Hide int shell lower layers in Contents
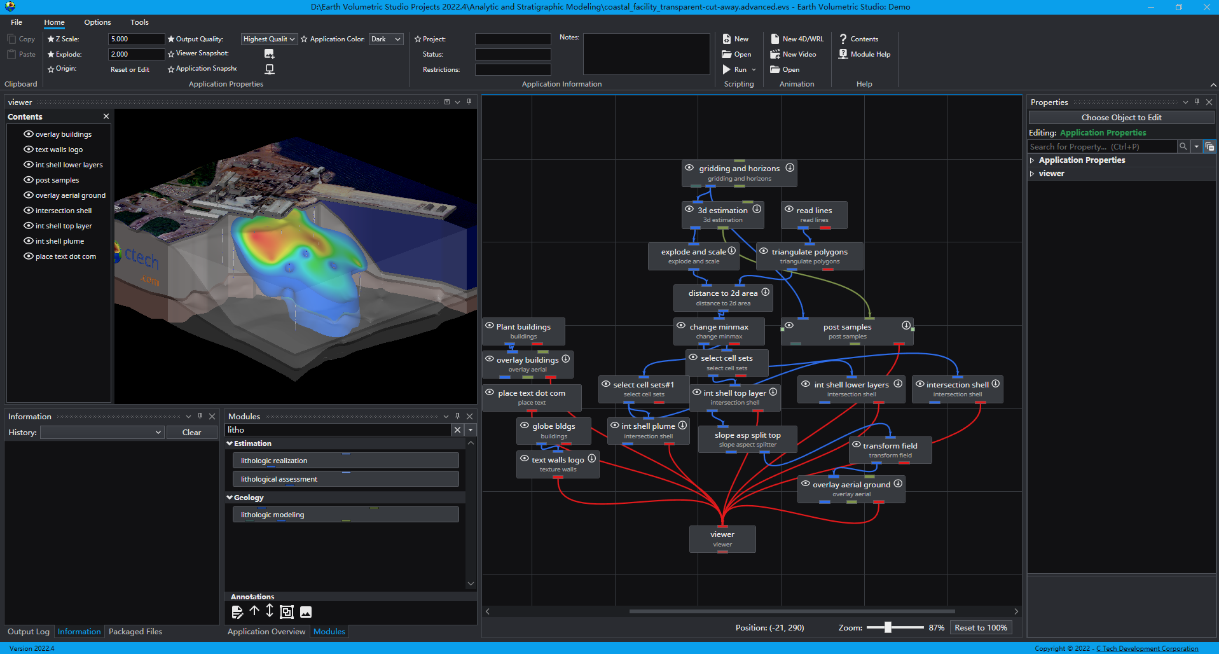This screenshot has width=1219, height=654. click(x=28, y=164)
